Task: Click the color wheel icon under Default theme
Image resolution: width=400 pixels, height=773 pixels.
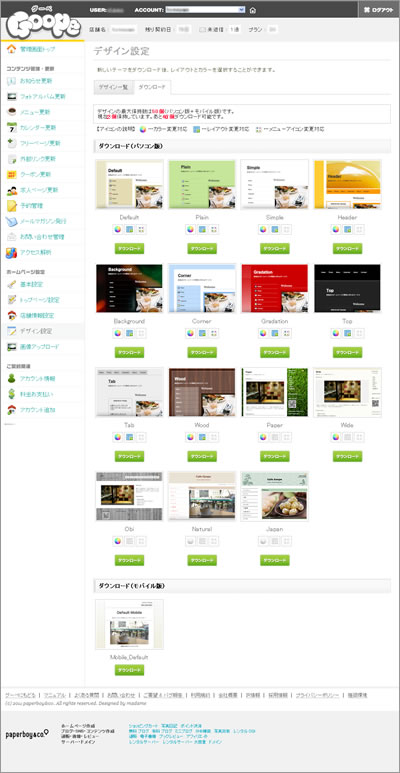Action: [118, 229]
